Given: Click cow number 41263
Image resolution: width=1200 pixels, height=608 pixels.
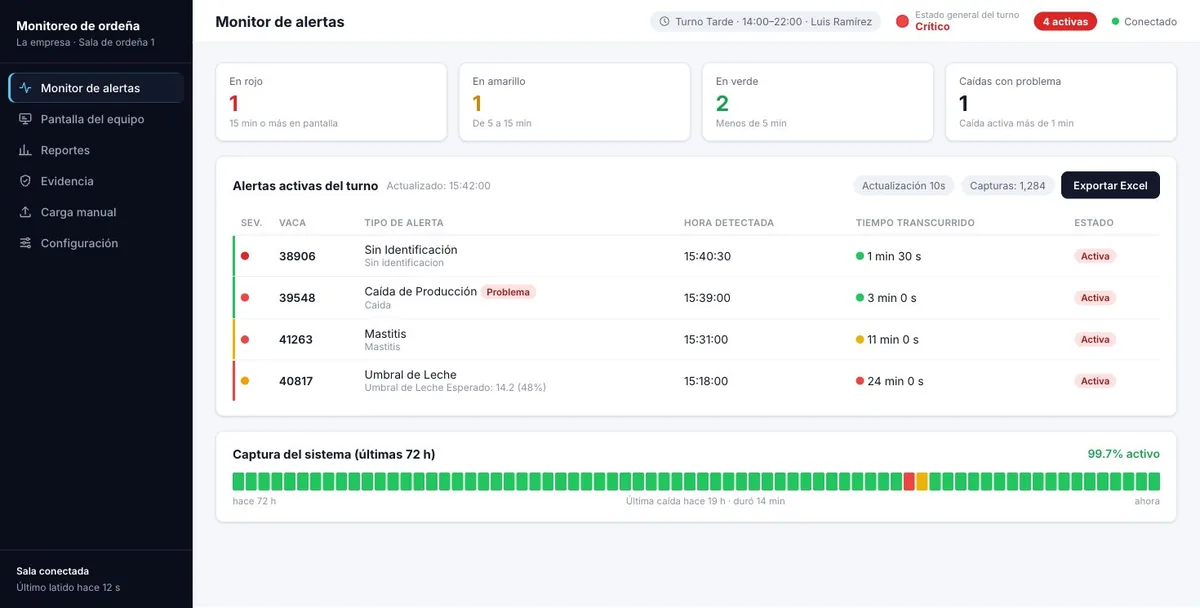Looking at the screenshot, I should (x=296, y=340).
